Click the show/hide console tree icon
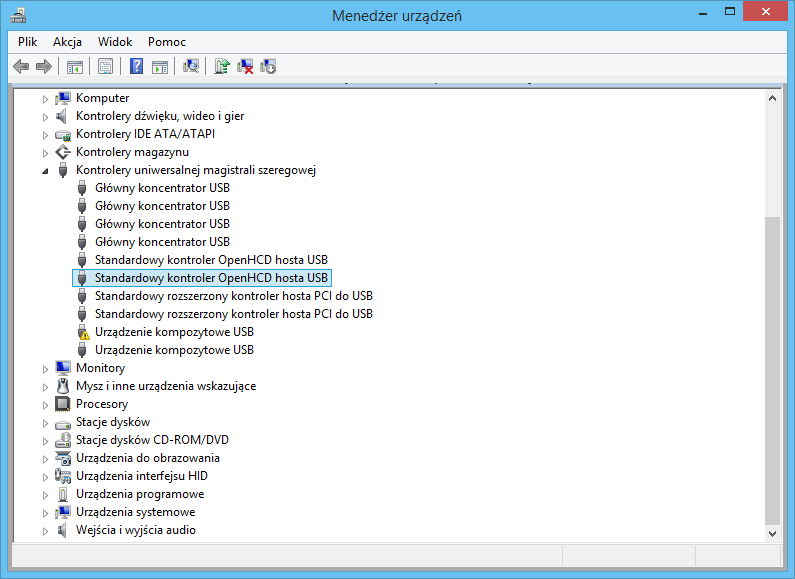Screen dimensions: 795x579 (74, 67)
